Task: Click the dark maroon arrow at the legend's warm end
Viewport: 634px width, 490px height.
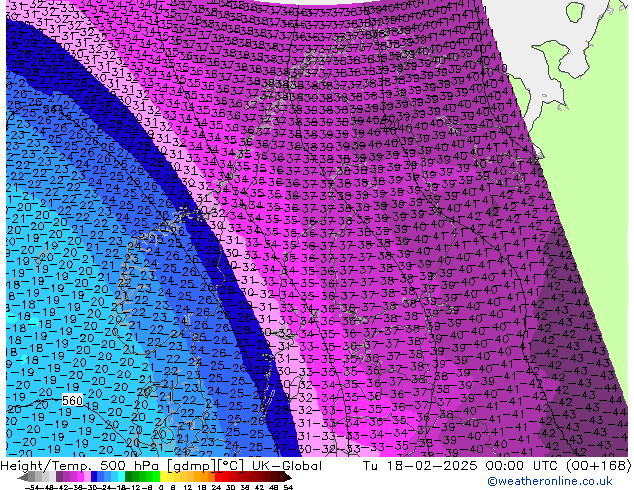Action: (x=288, y=478)
